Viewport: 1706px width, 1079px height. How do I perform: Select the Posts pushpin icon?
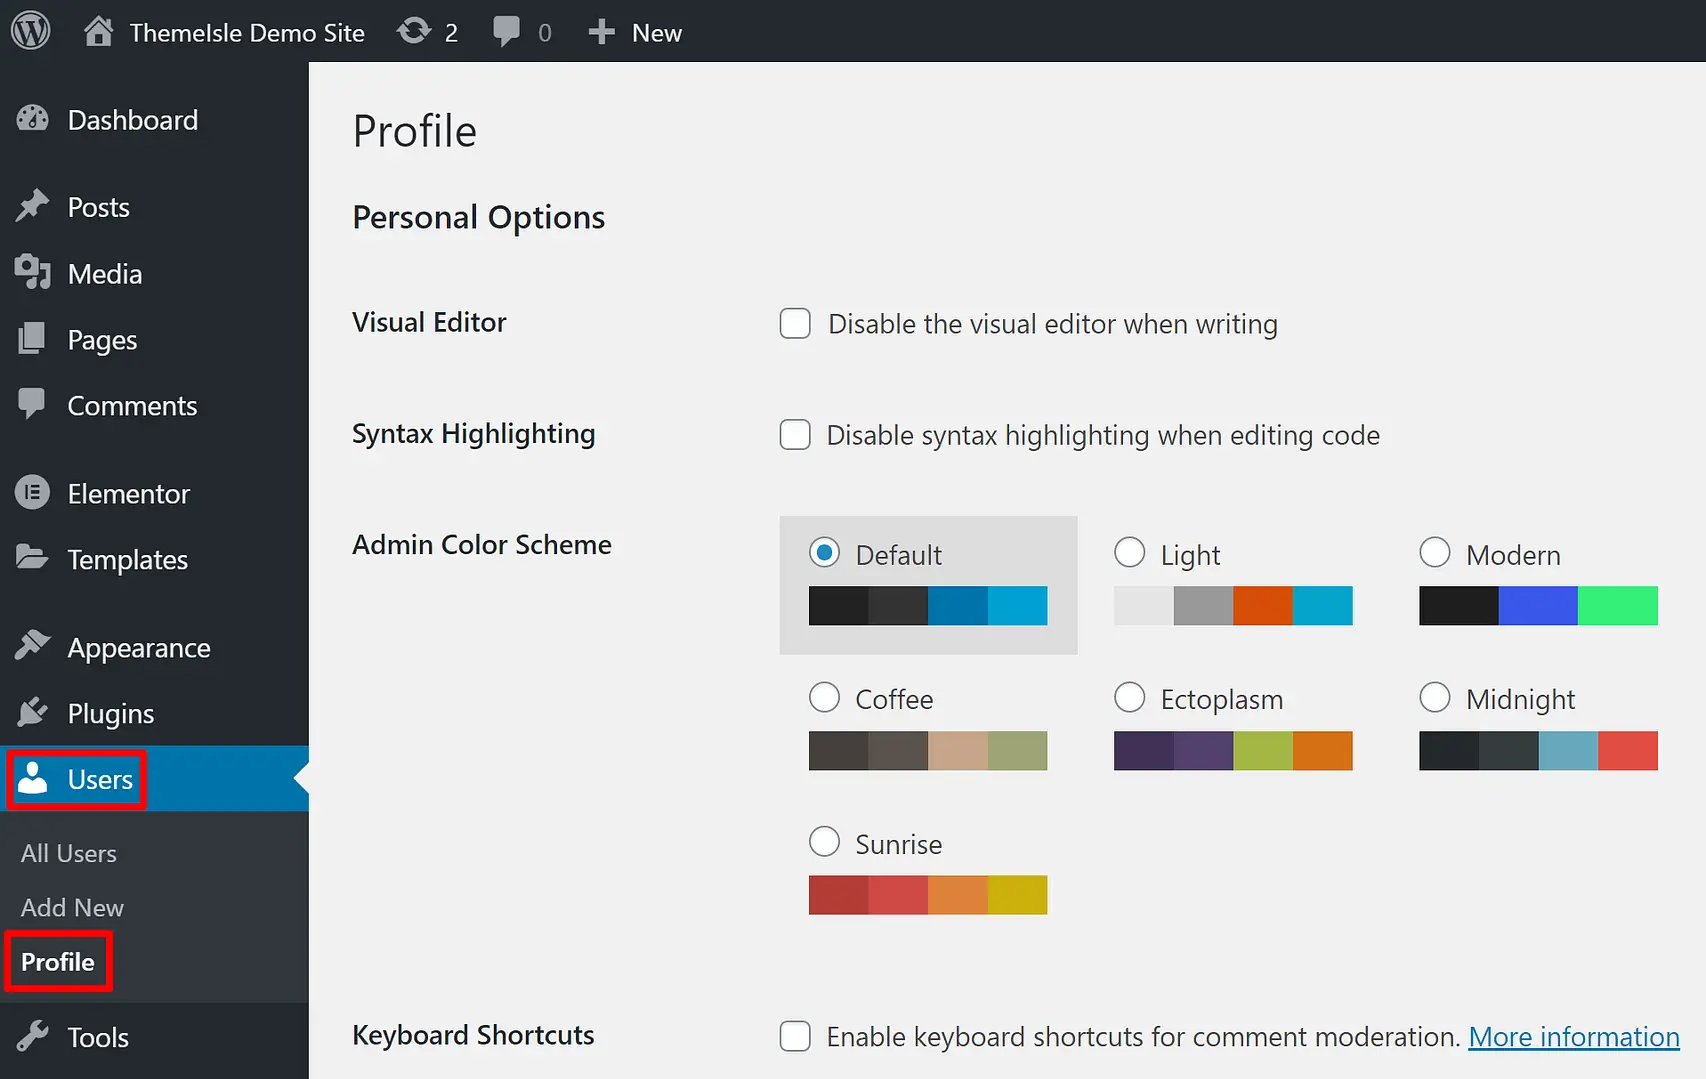(34, 206)
